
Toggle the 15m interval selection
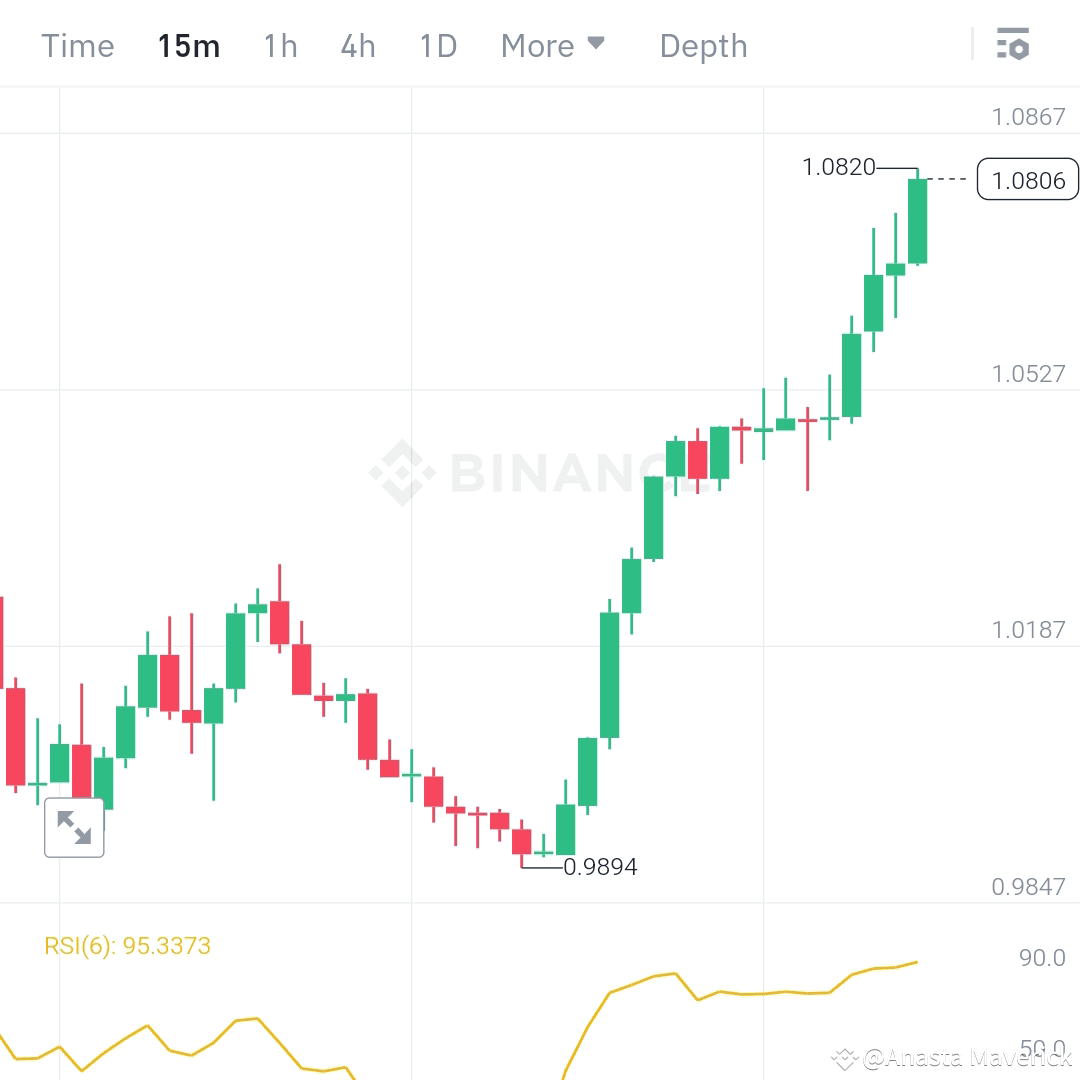189,45
